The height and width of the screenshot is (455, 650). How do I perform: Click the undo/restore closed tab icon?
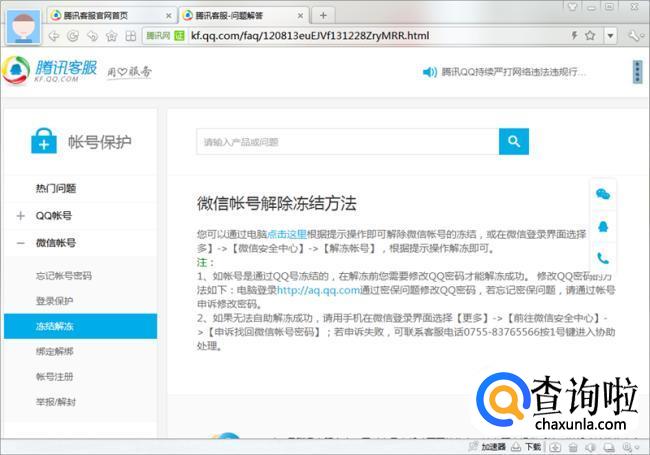click(x=92, y=36)
